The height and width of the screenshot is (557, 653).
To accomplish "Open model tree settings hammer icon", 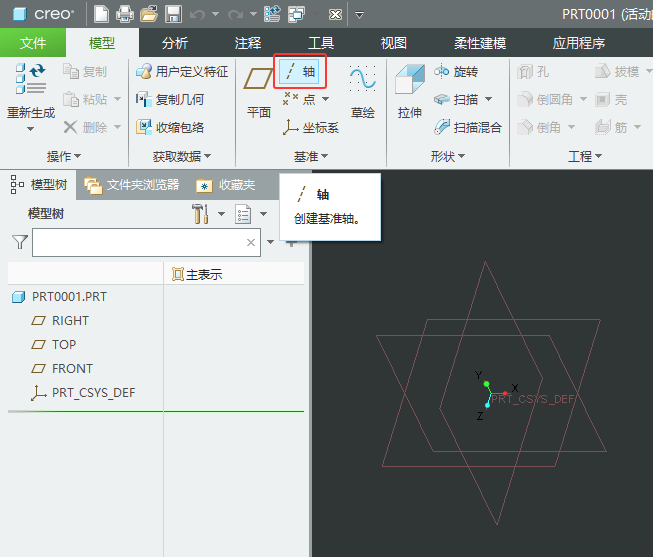I will 200,214.
